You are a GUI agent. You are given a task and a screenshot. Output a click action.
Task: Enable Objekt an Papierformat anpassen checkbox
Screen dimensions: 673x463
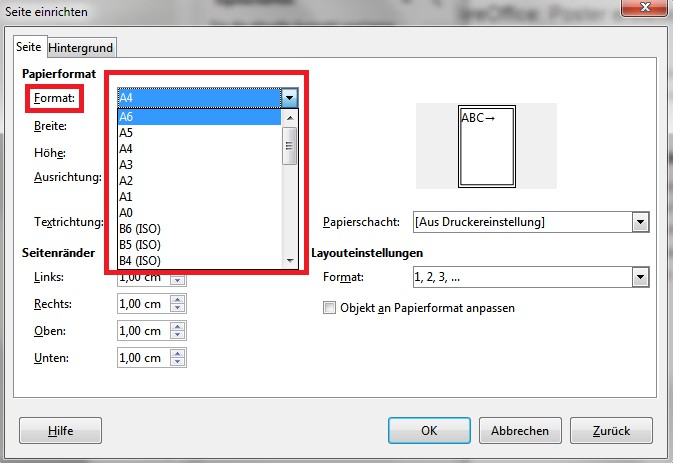click(x=330, y=308)
